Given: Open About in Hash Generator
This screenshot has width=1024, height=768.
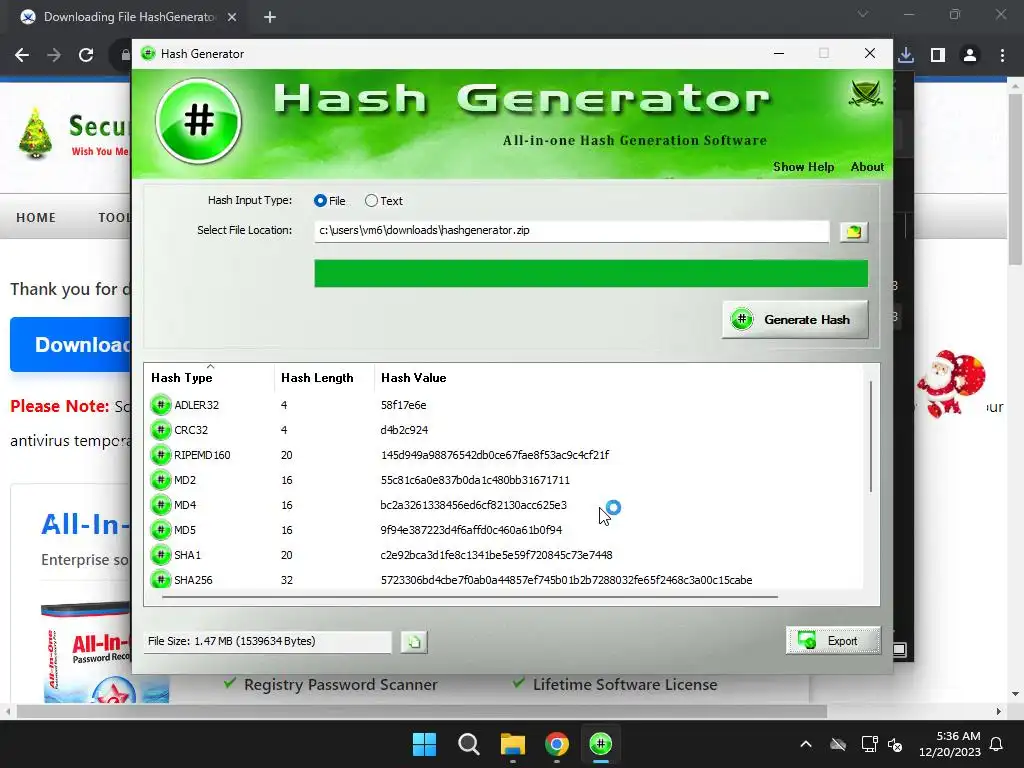Looking at the screenshot, I should 867,167.
